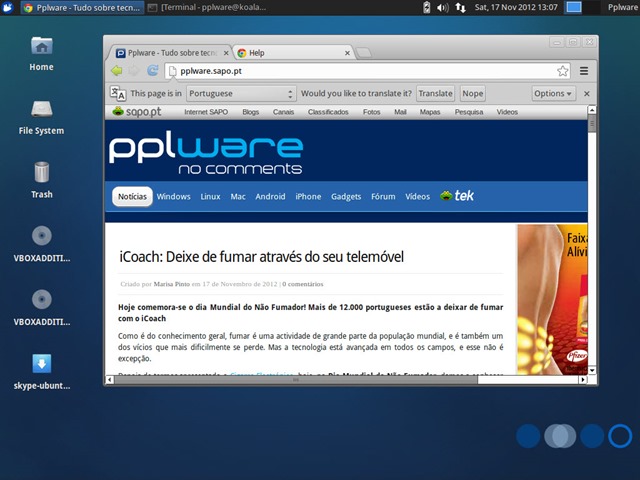Close the Ppware tab

coord(226,53)
